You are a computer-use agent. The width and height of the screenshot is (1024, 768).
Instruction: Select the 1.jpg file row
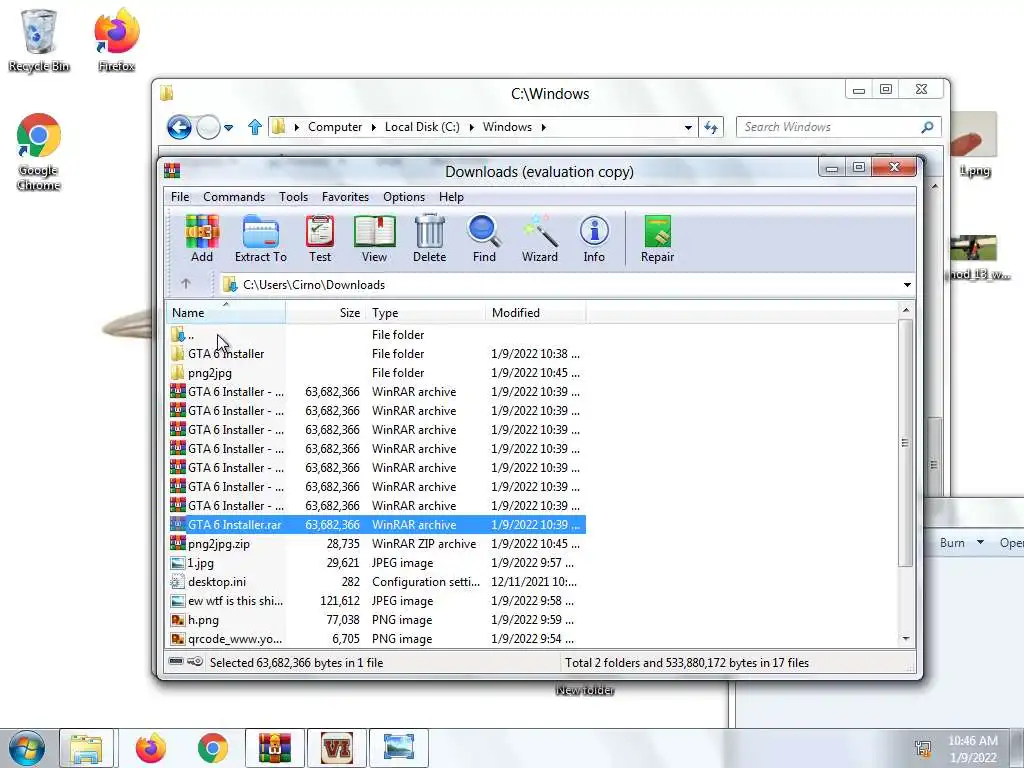[x=376, y=562]
